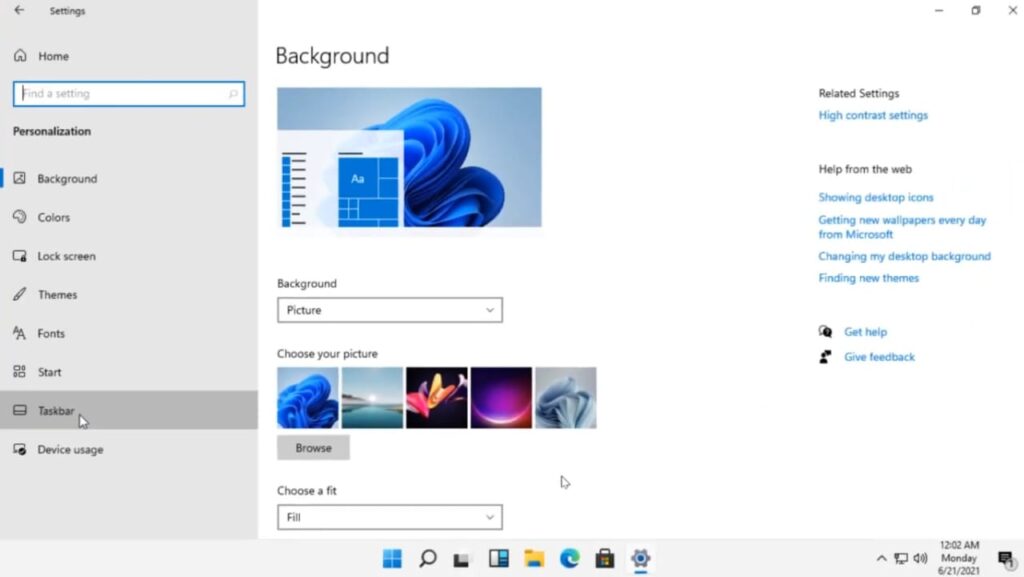The image size is (1024, 577).
Task: Click the Get help chat icon
Action: coord(825,332)
